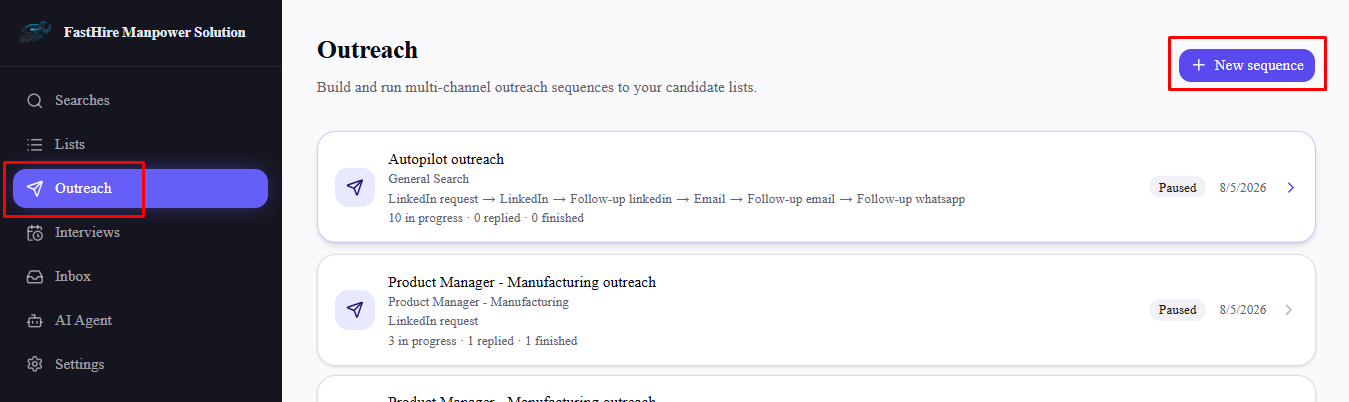Image resolution: width=1349 pixels, height=402 pixels.
Task: Click the Lists icon in sidebar
Action: [35, 145]
